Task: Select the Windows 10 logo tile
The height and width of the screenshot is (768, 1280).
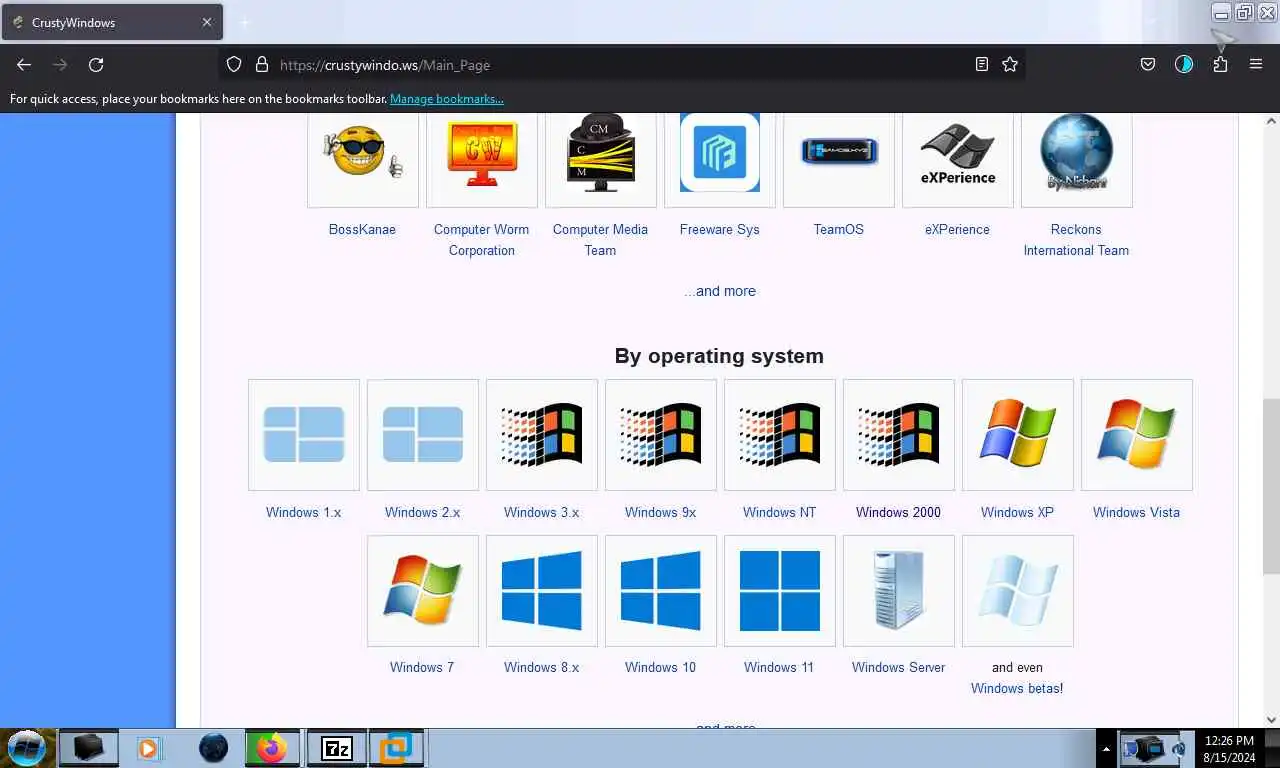Action: click(x=660, y=590)
